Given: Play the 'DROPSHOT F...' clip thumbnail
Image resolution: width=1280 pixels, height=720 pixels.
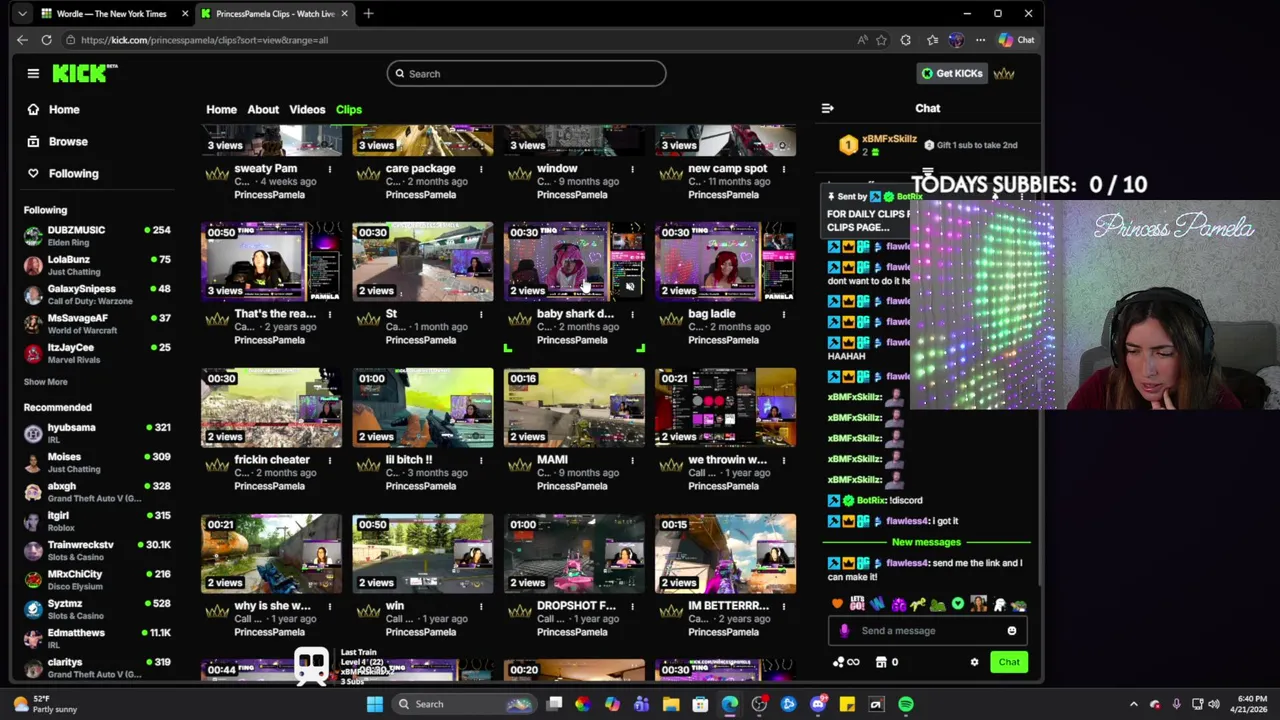Looking at the screenshot, I should (x=574, y=553).
